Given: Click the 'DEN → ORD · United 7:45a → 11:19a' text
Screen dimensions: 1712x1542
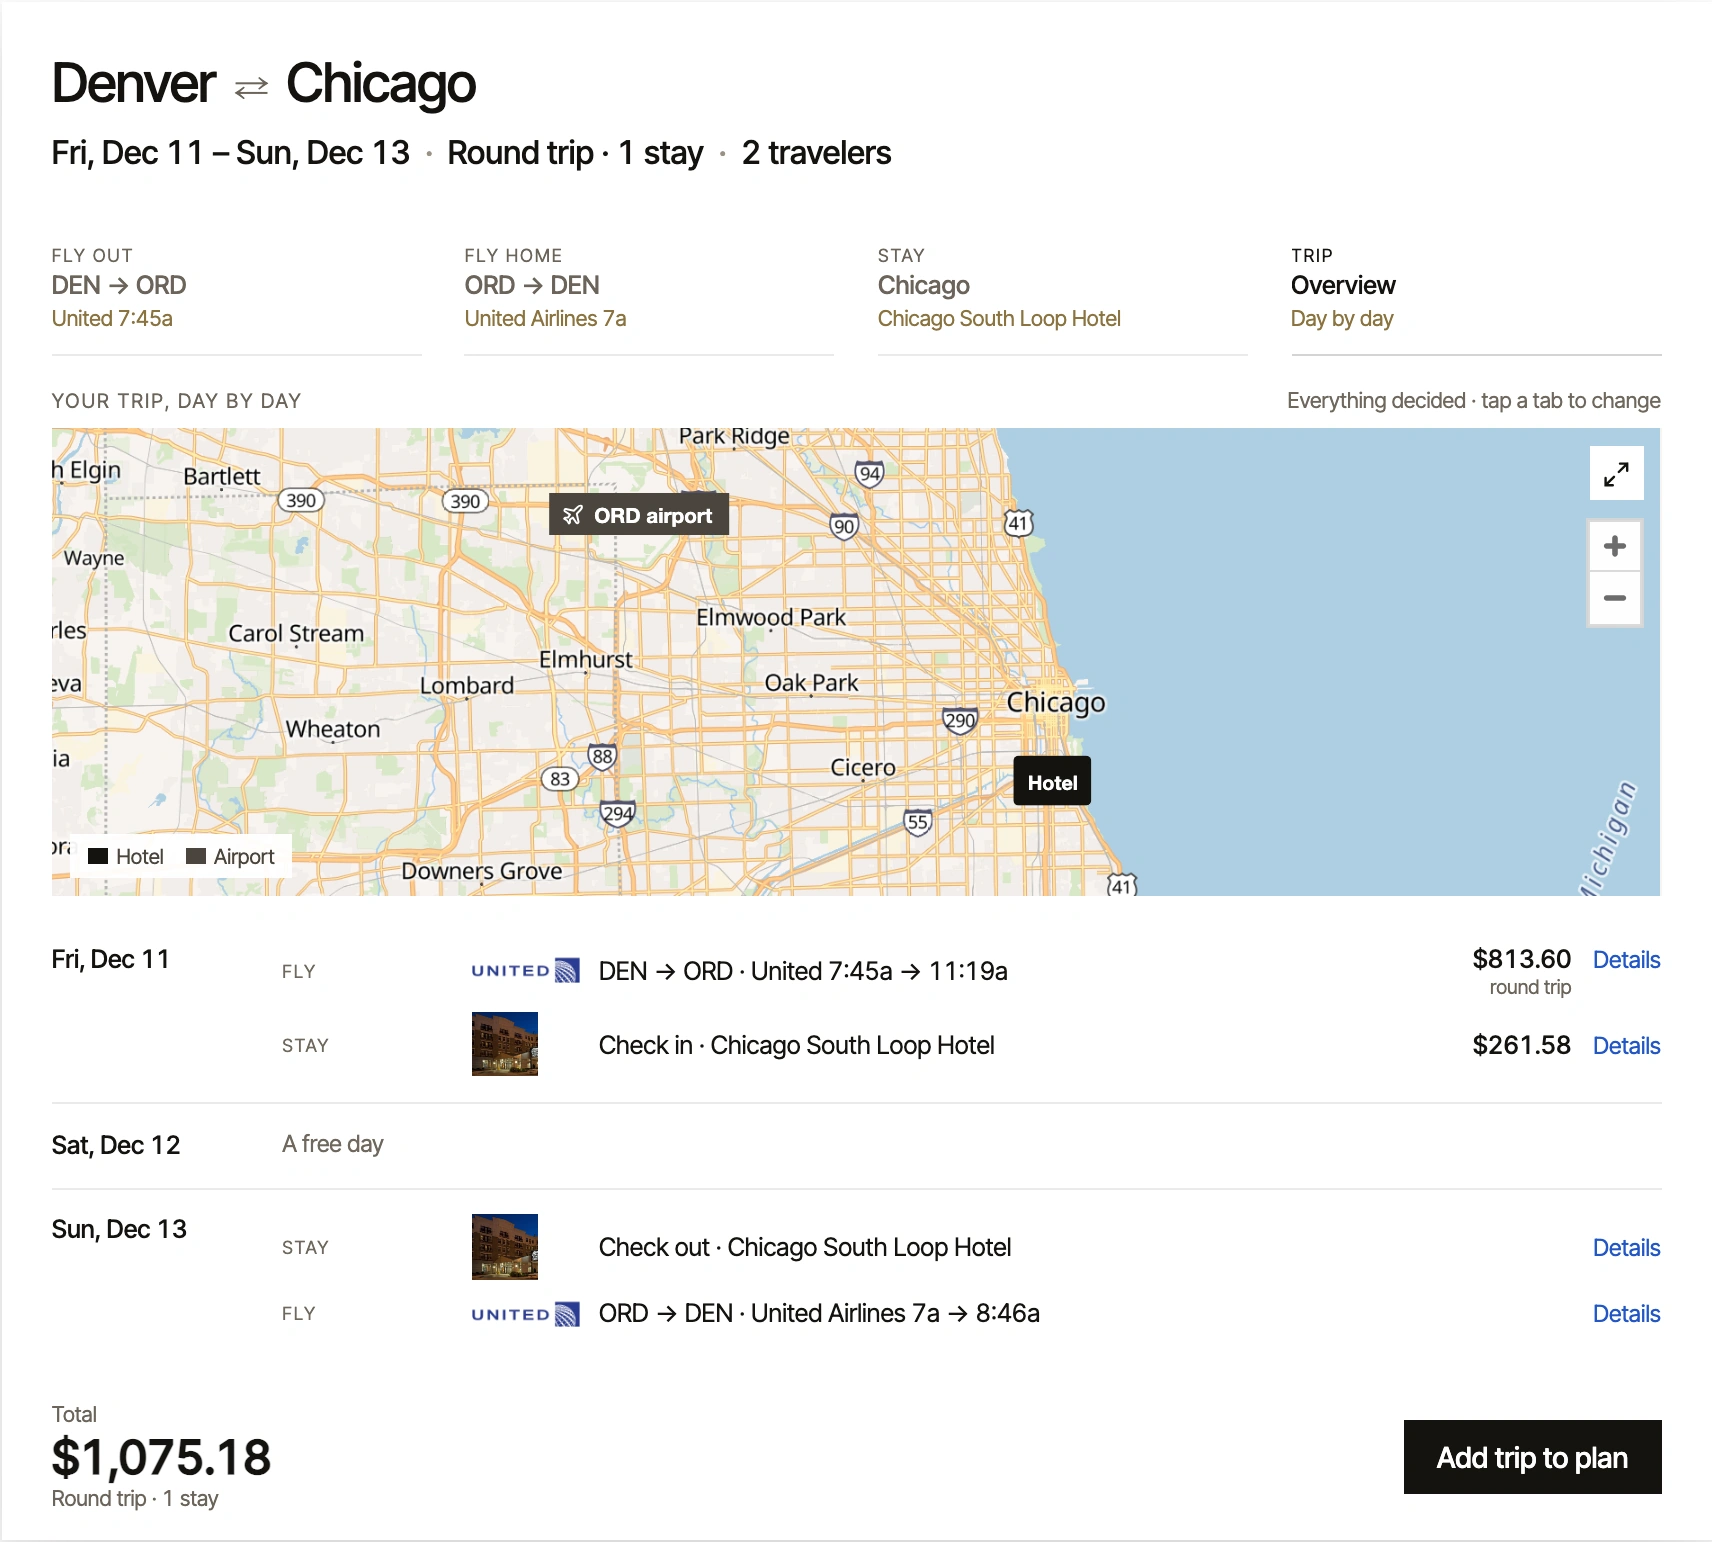Looking at the screenshot, I should coord(803,971).
